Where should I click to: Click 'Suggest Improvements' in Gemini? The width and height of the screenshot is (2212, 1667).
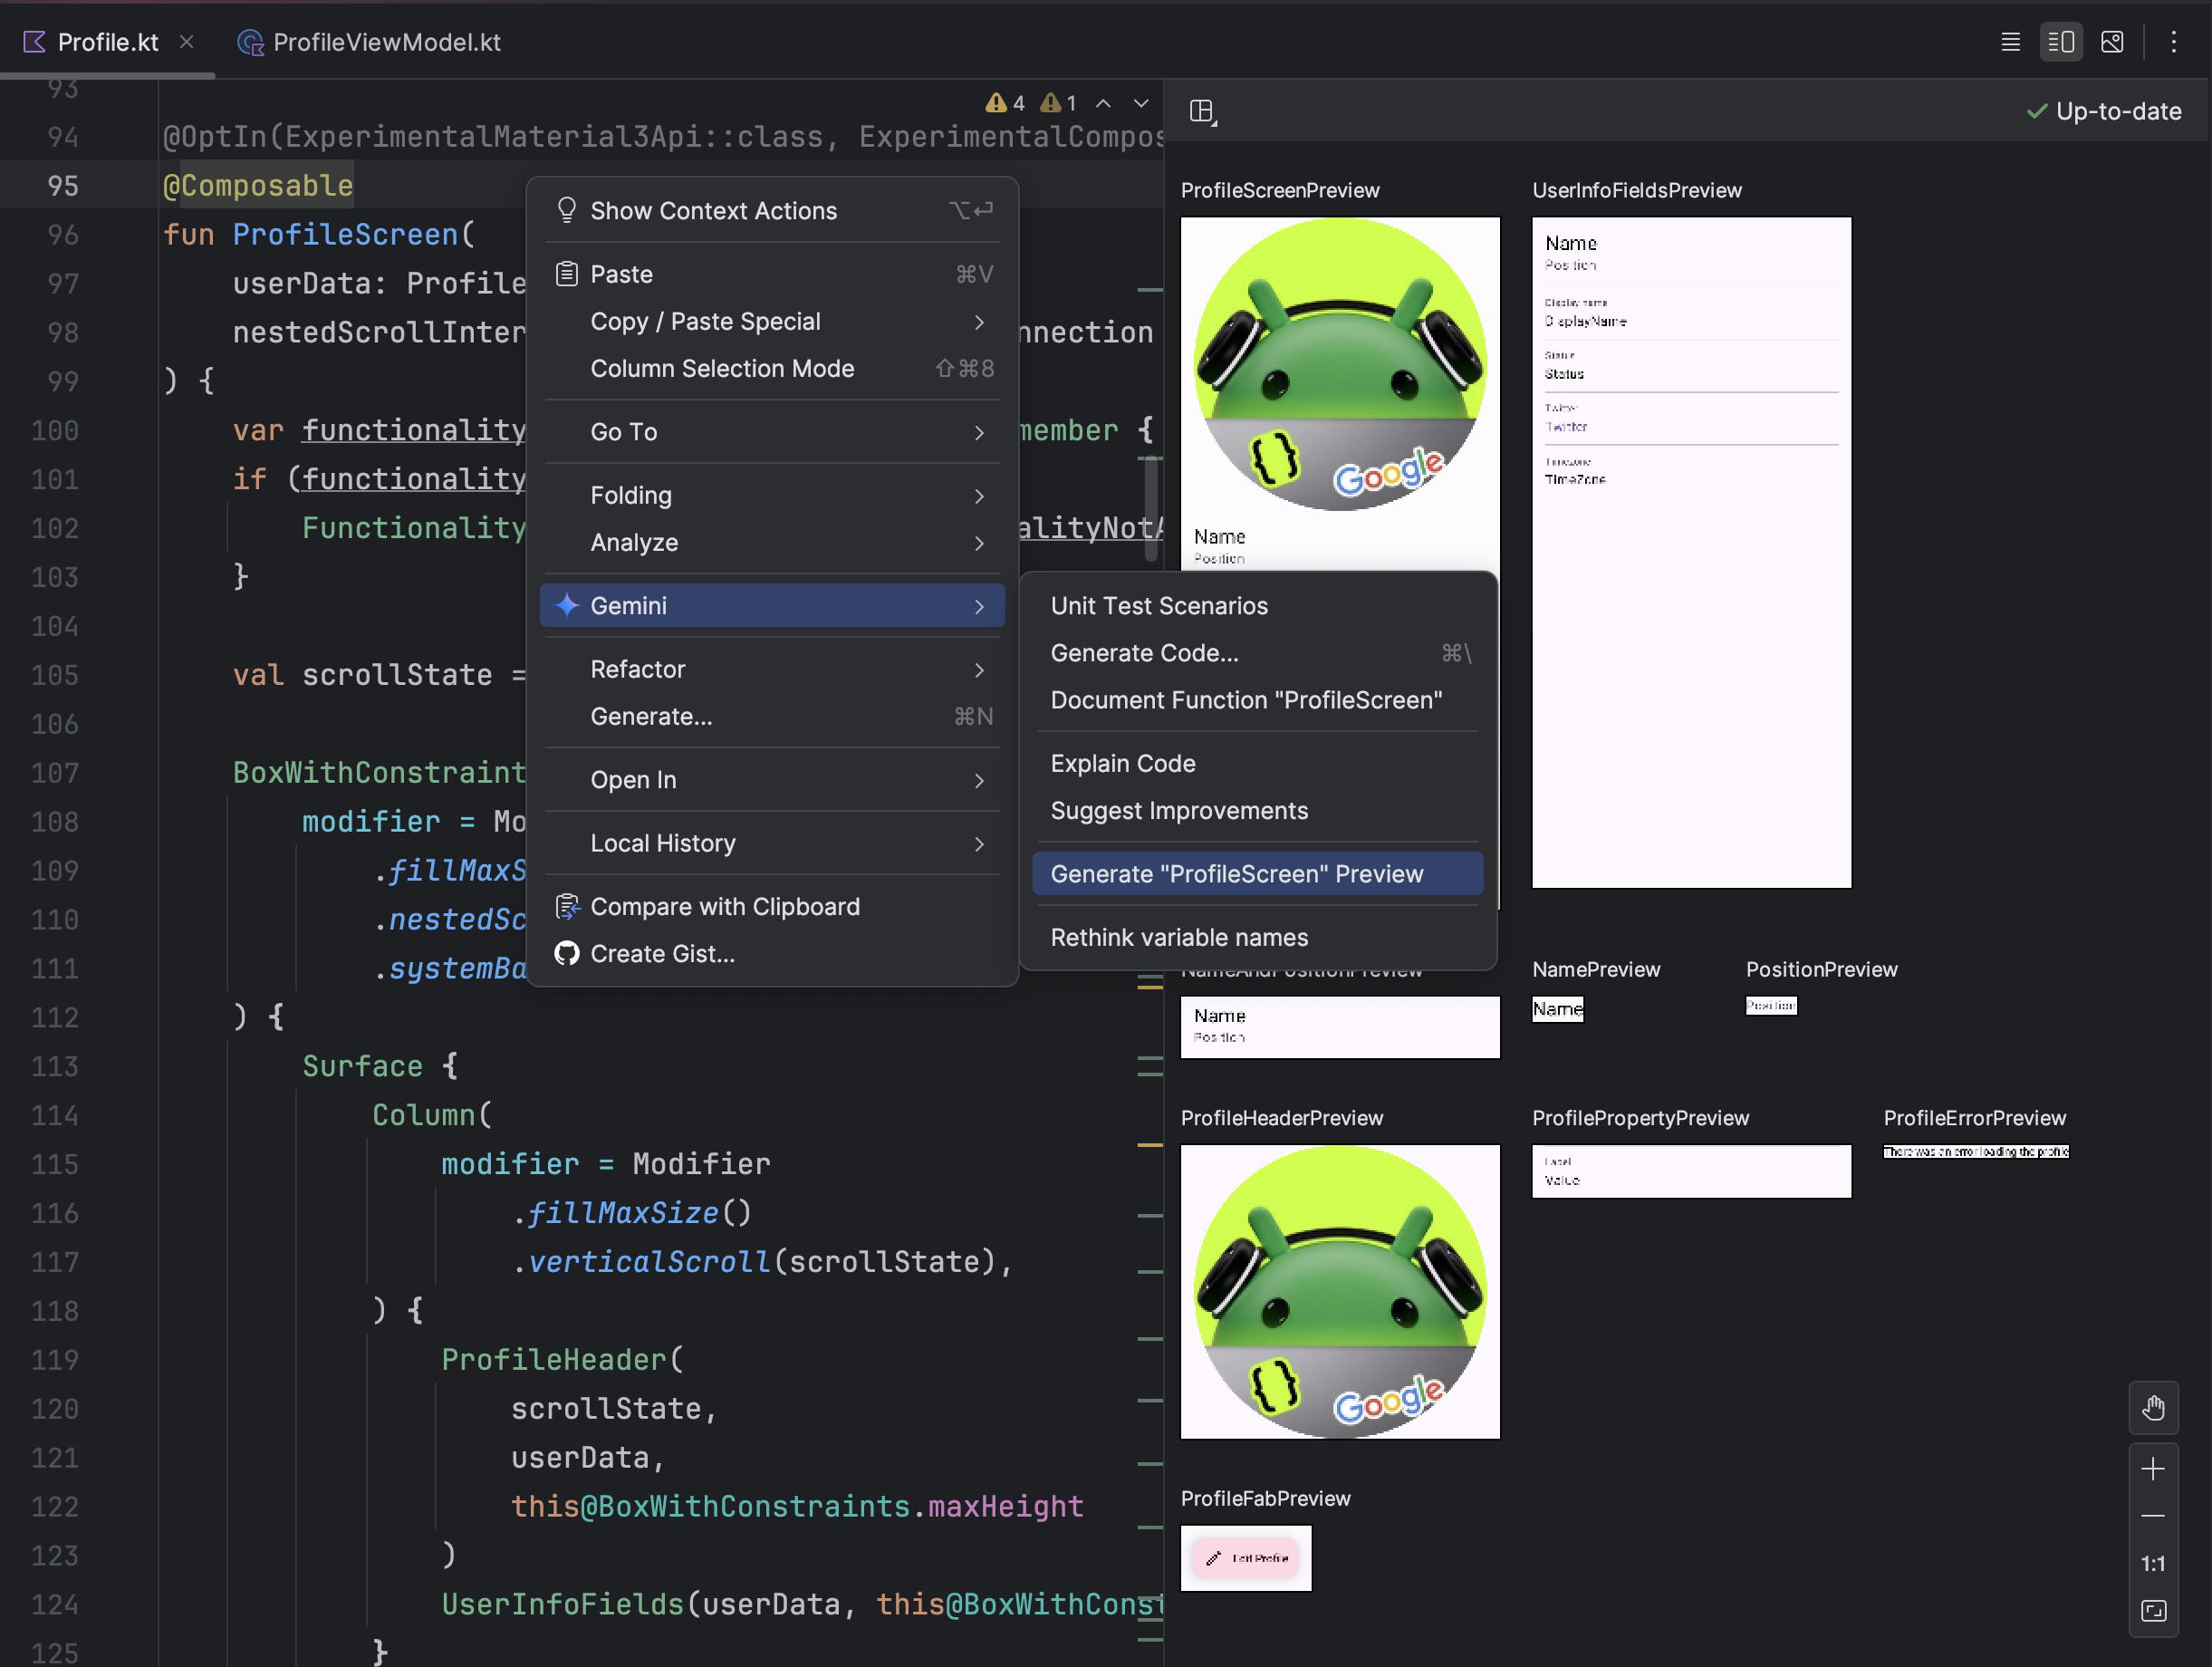tap(1179, 809)
